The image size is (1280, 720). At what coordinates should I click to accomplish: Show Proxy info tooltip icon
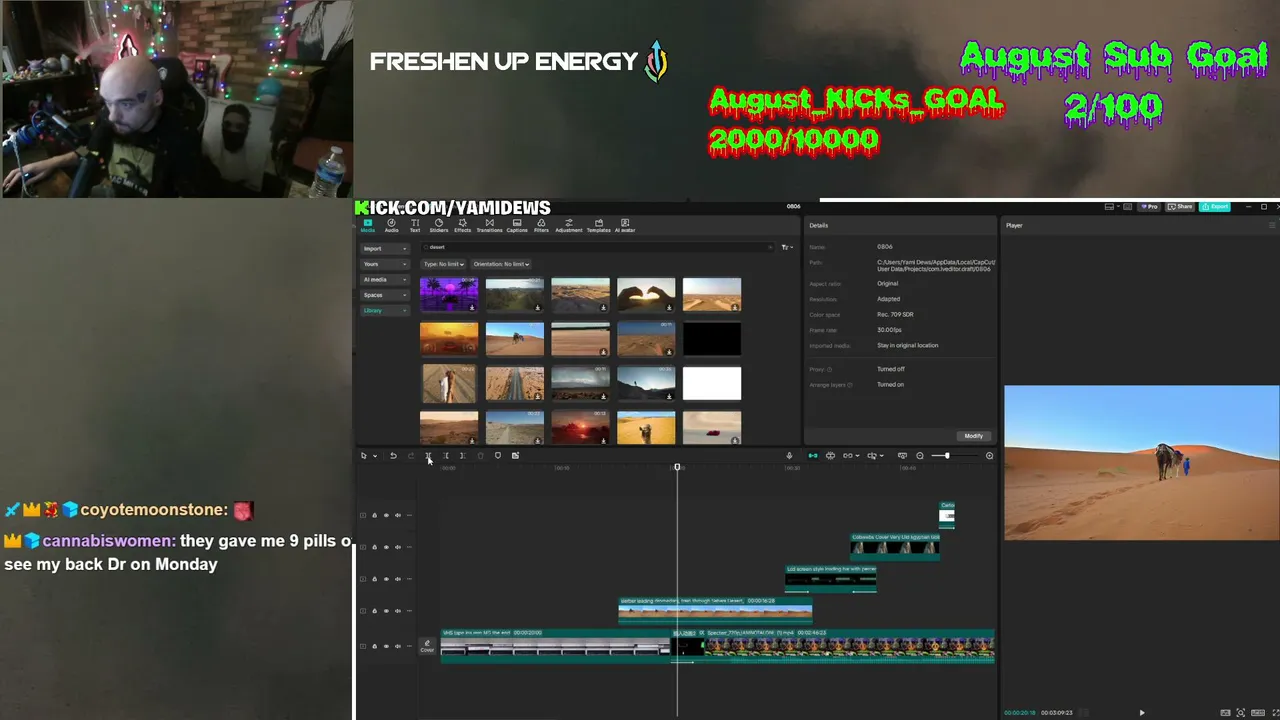point(829,370)
